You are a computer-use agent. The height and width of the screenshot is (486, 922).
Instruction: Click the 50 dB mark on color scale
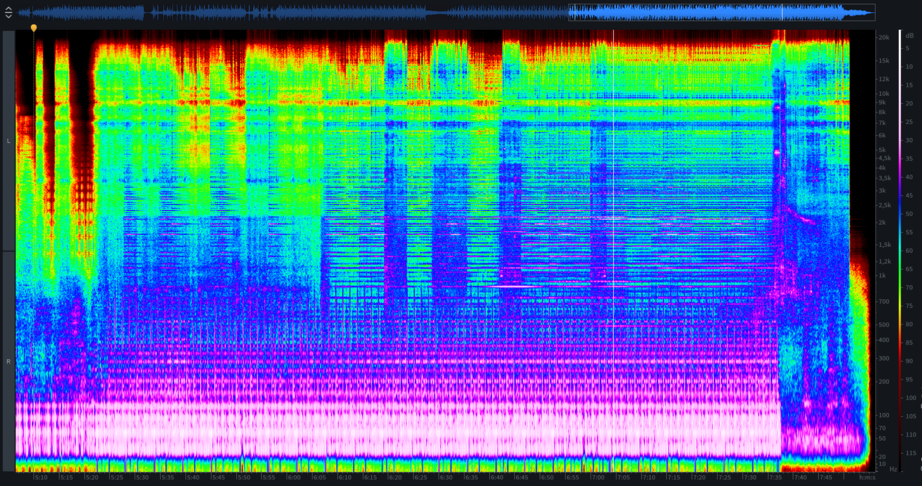coord(909,214)
